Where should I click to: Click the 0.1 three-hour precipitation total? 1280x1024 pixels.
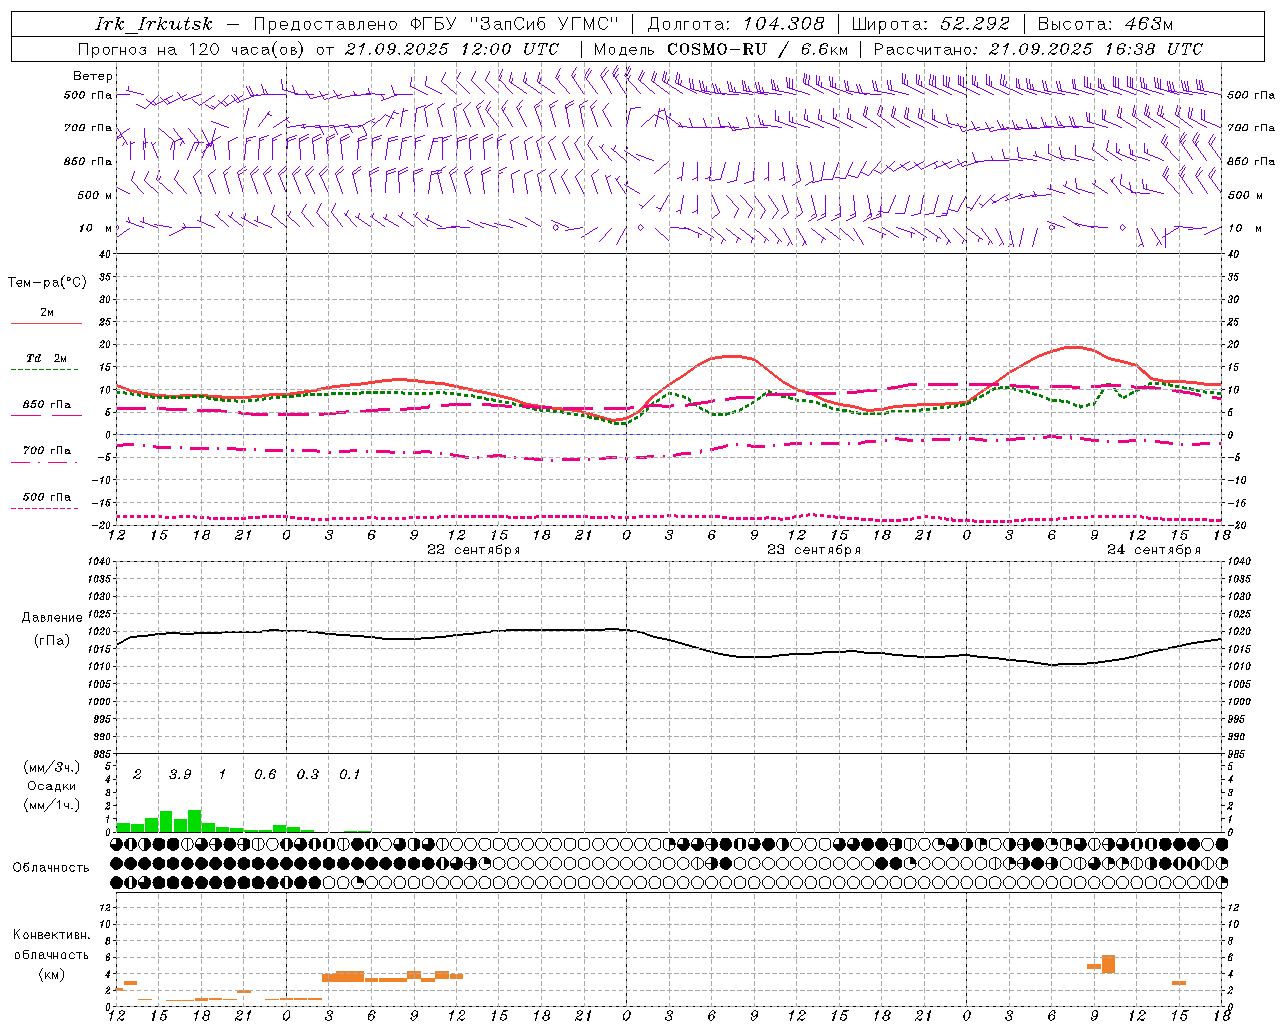[x=349, y=774]
